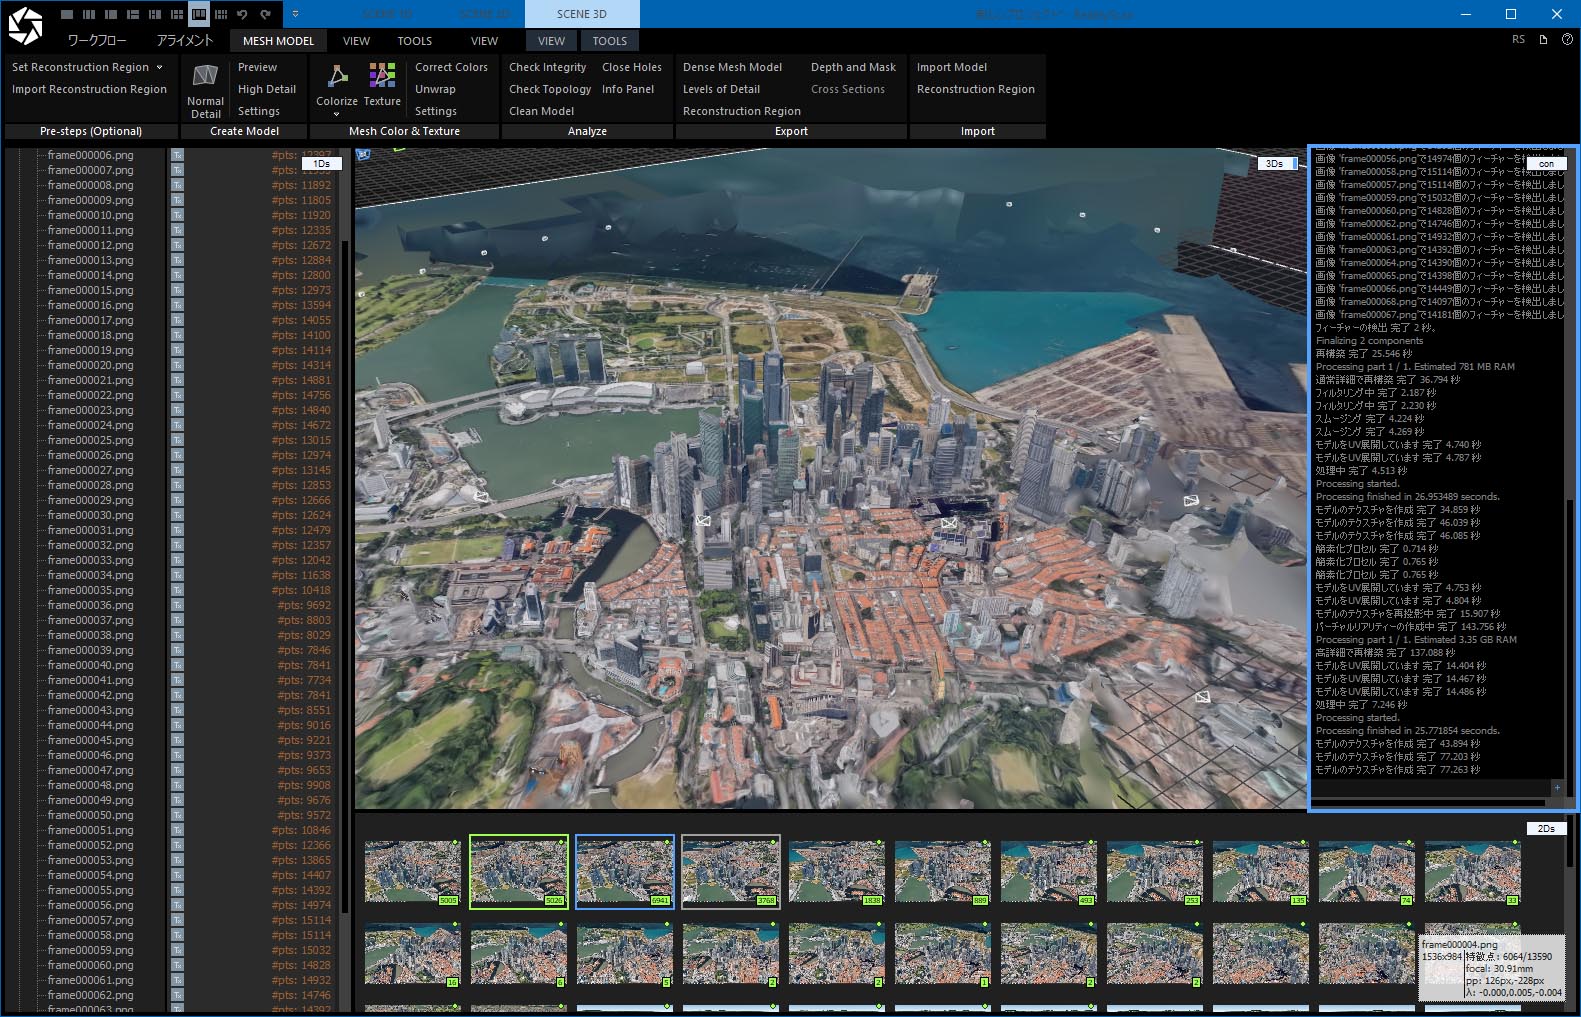Click the new document icon beside RS
The width and height of the screenshot is (1581, 1017).
(x=1543, y=40)
